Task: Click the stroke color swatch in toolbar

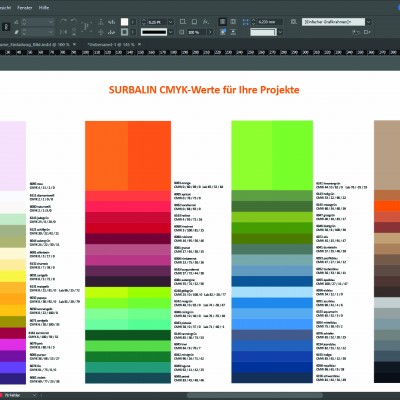Action: [124, 32]
